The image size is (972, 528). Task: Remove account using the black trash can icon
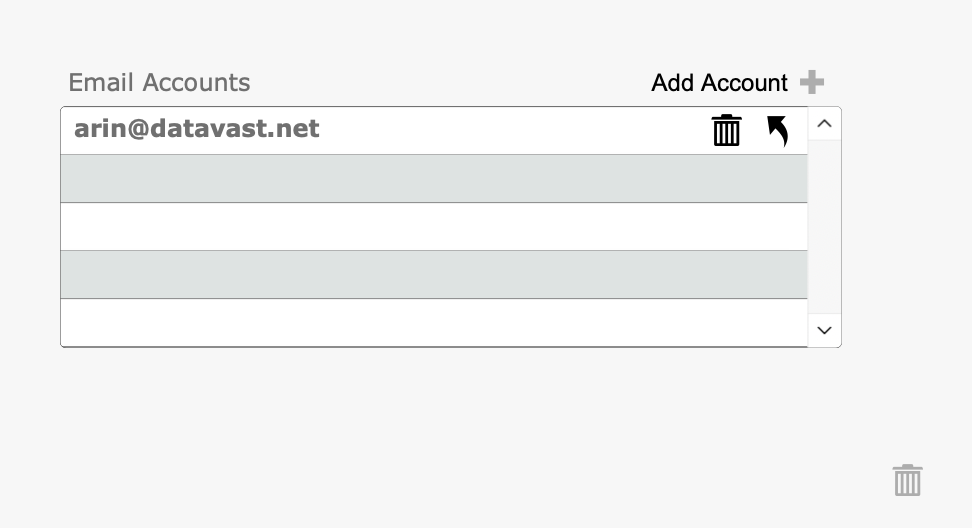(726, 130)
